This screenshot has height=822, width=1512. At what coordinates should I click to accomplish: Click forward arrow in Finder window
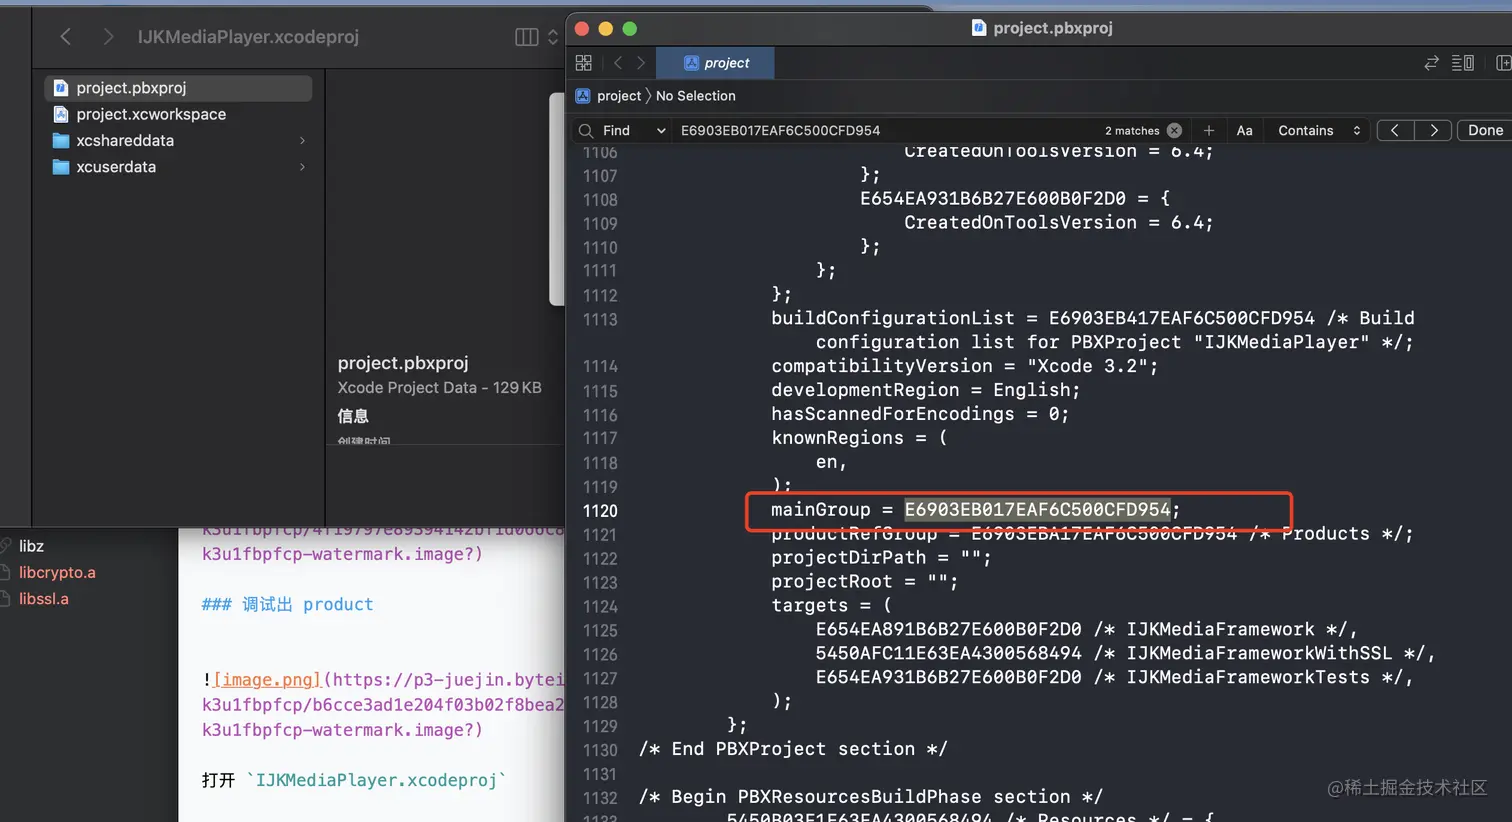[x=108, y=37]
